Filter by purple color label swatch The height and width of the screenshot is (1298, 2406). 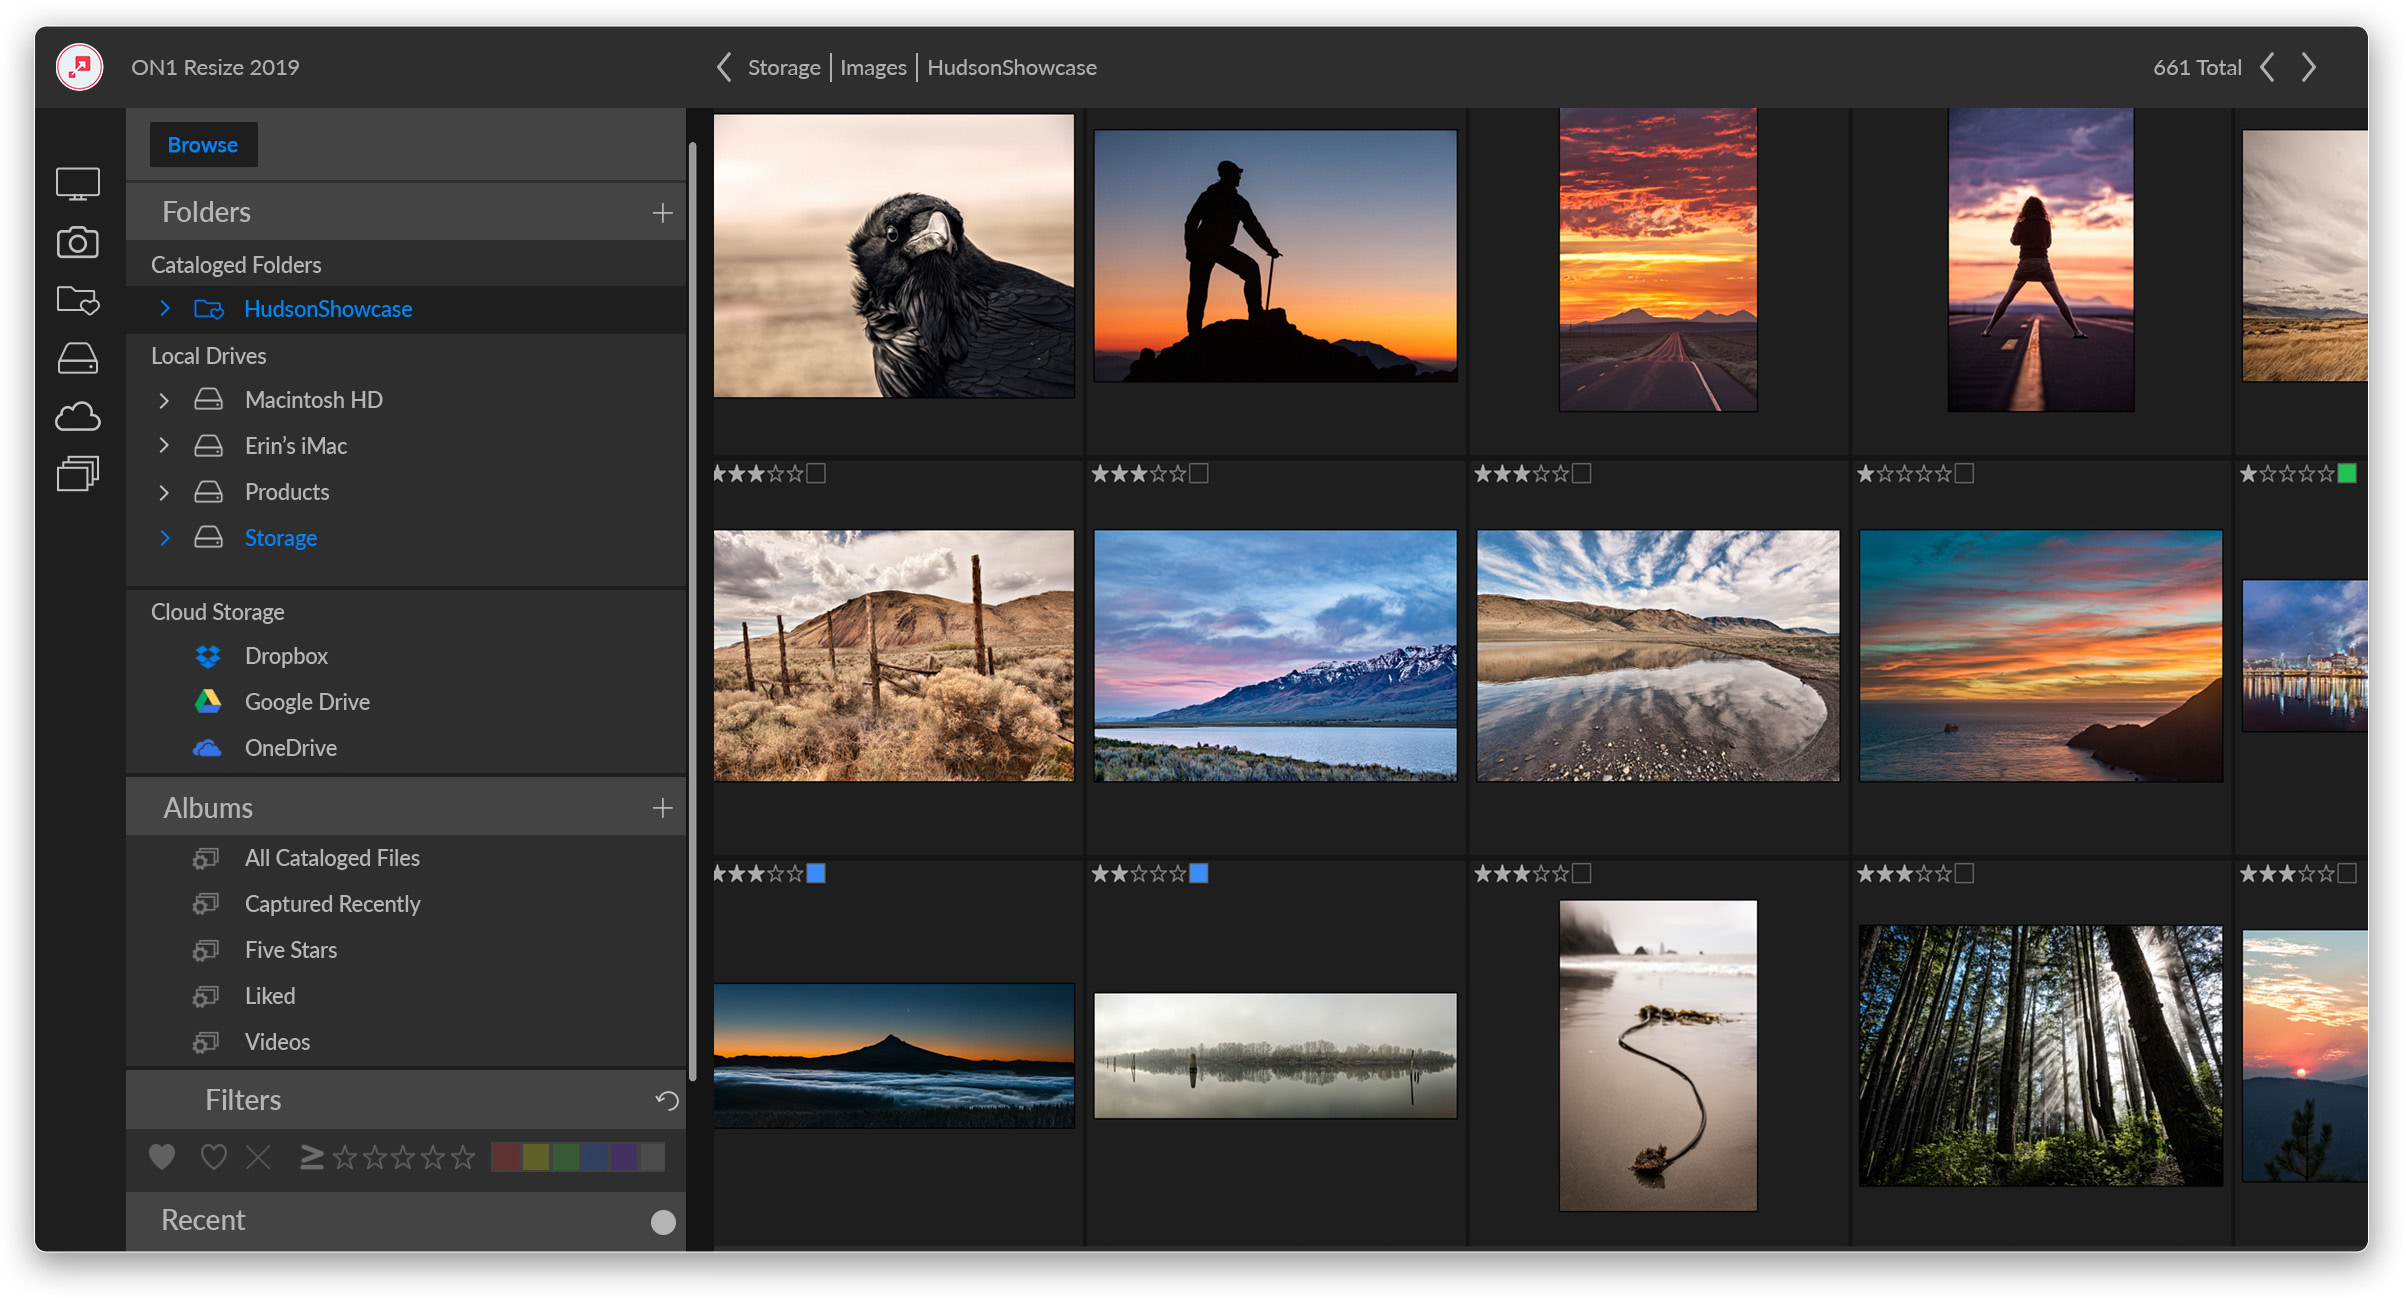pos(623,1157)
